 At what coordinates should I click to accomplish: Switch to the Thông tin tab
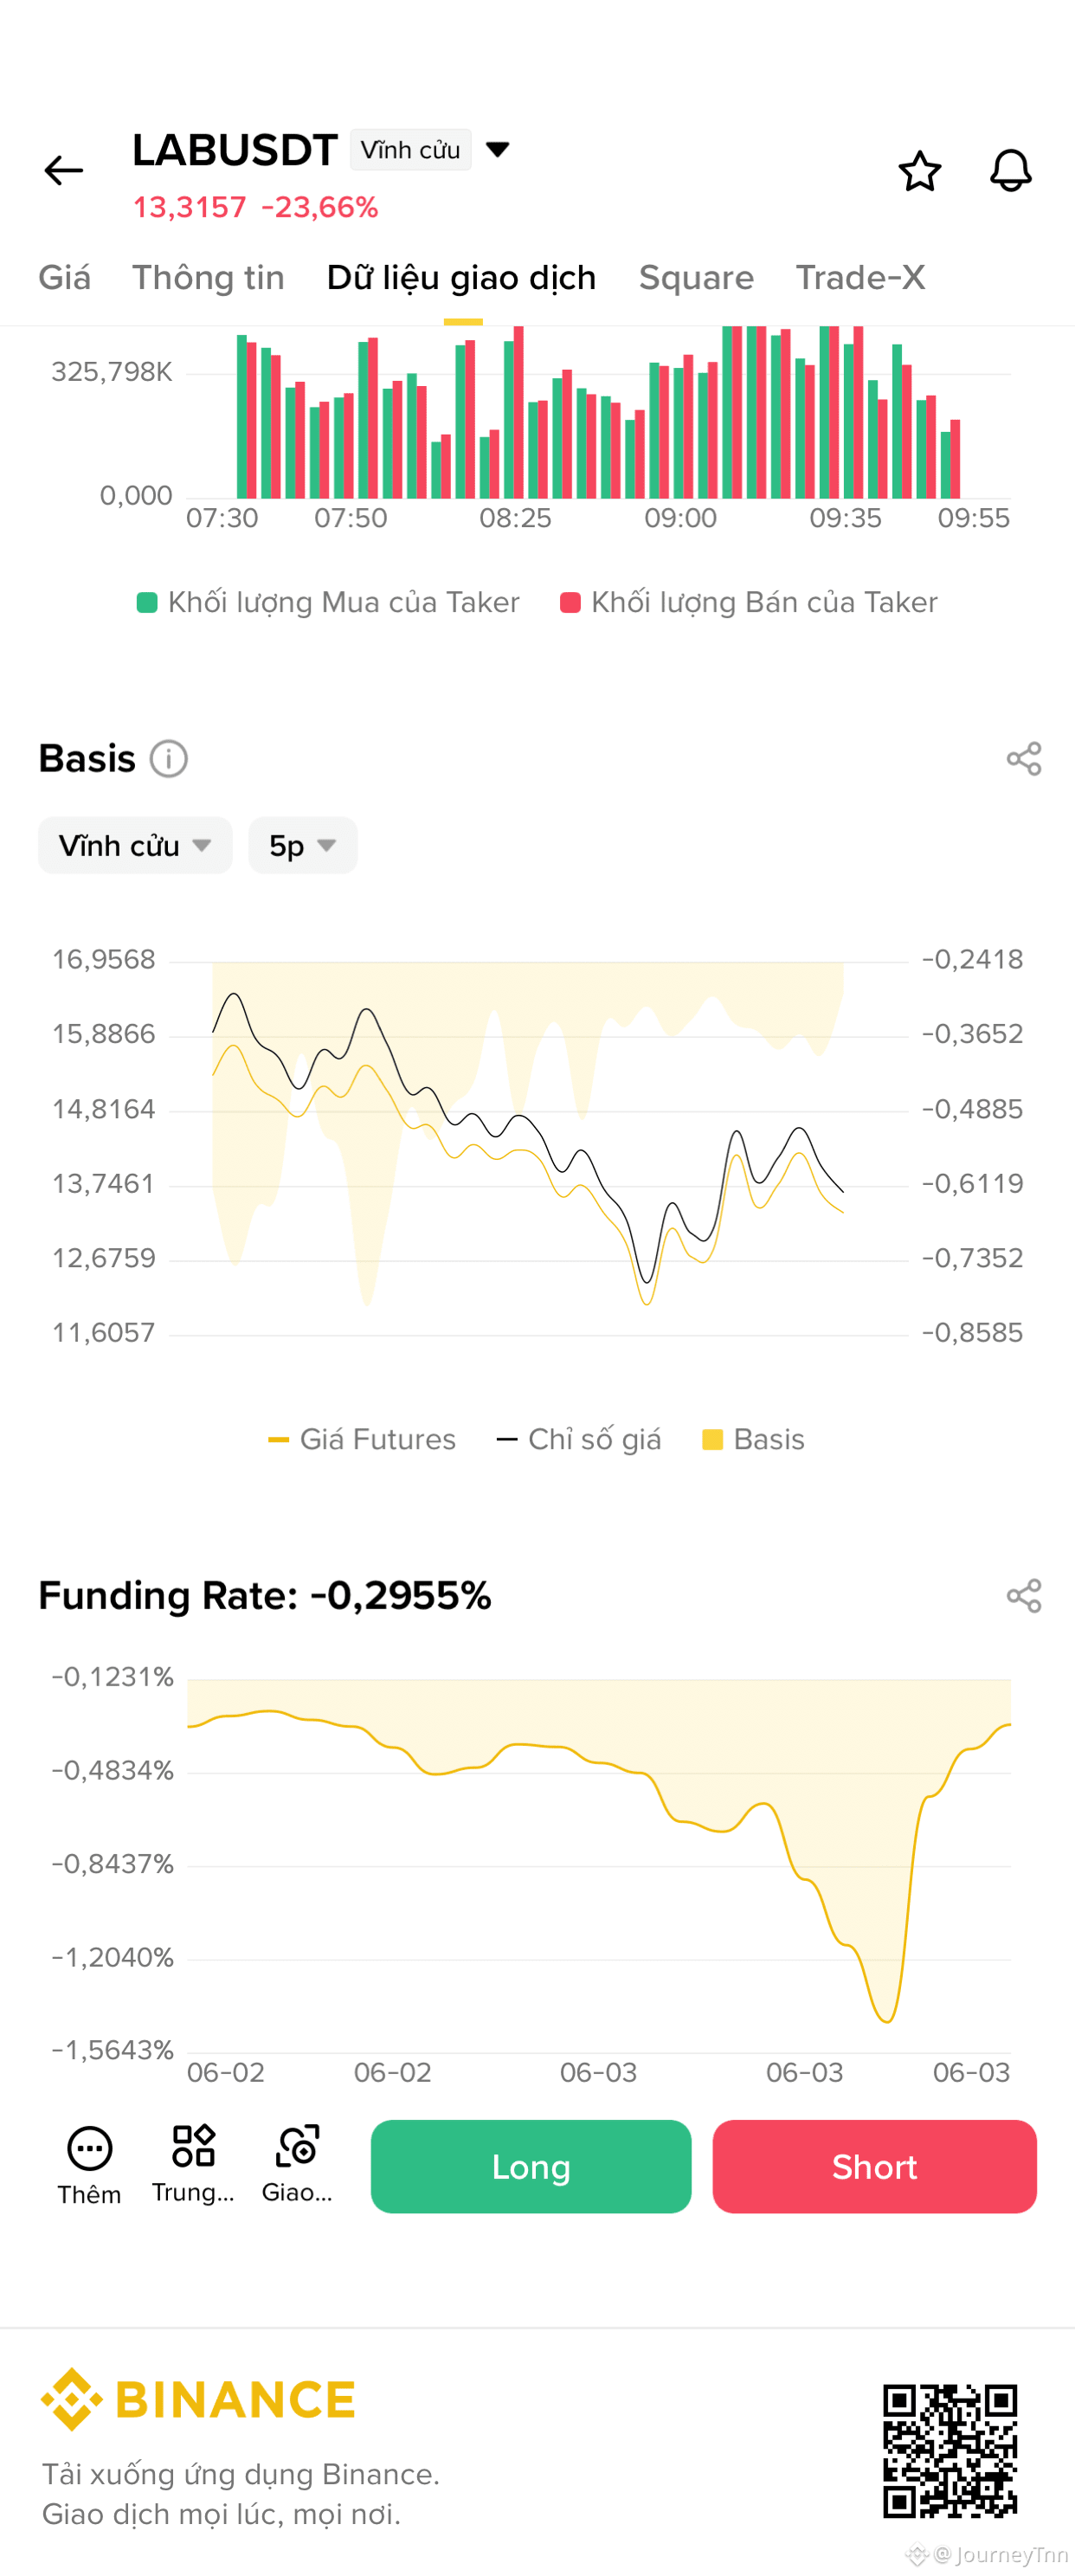click(x=208, y=278)
